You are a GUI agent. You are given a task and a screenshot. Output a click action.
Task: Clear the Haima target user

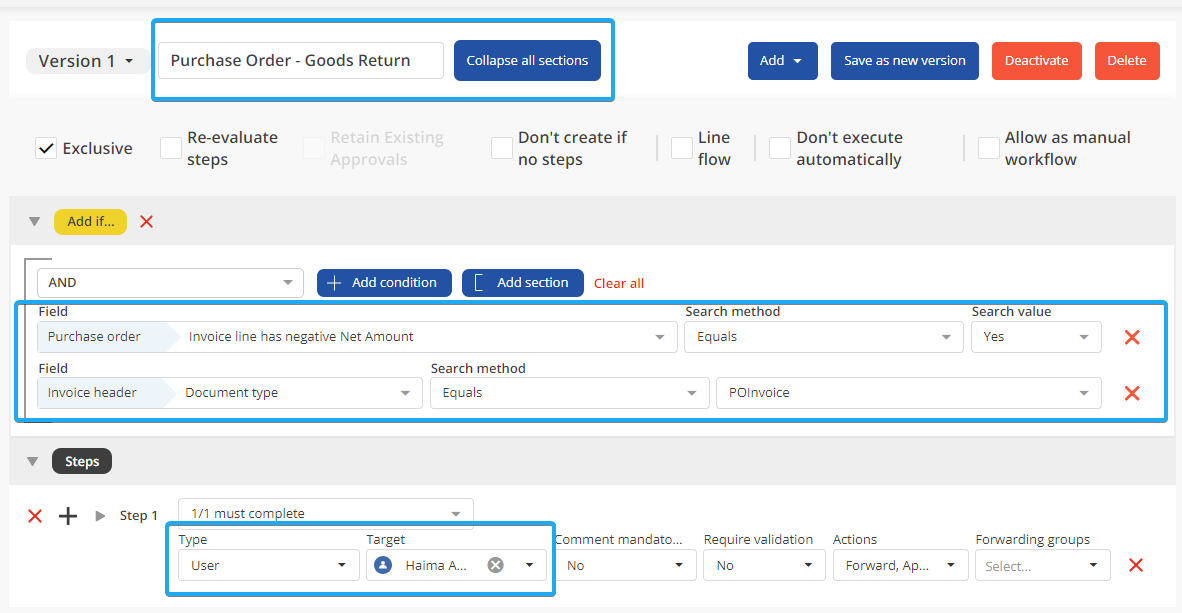pos(495,565)
